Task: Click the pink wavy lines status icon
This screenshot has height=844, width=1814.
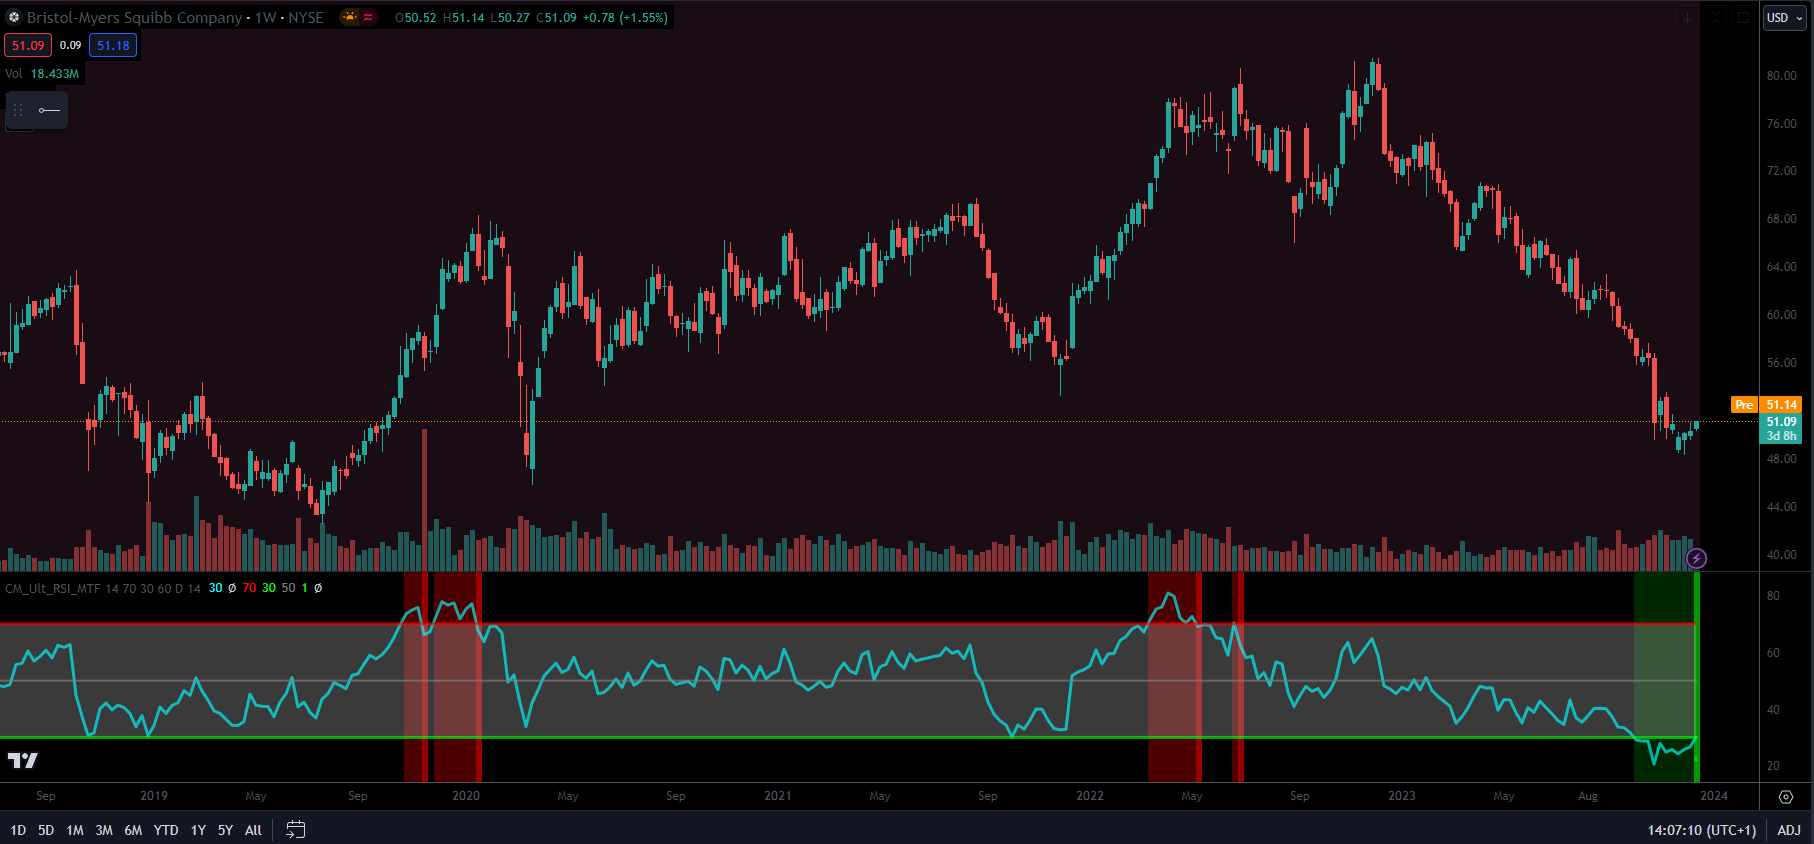Action: click(x=368, y=17)
